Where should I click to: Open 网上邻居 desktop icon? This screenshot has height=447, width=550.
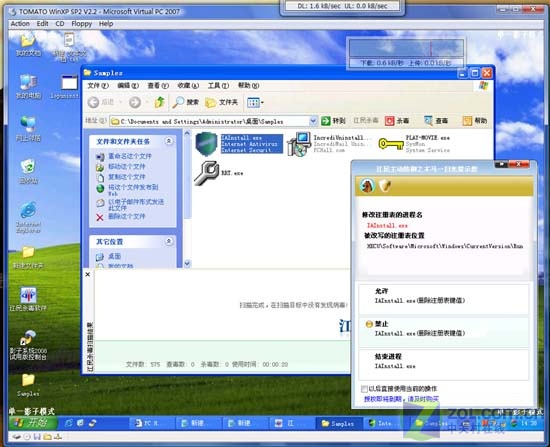28,129
